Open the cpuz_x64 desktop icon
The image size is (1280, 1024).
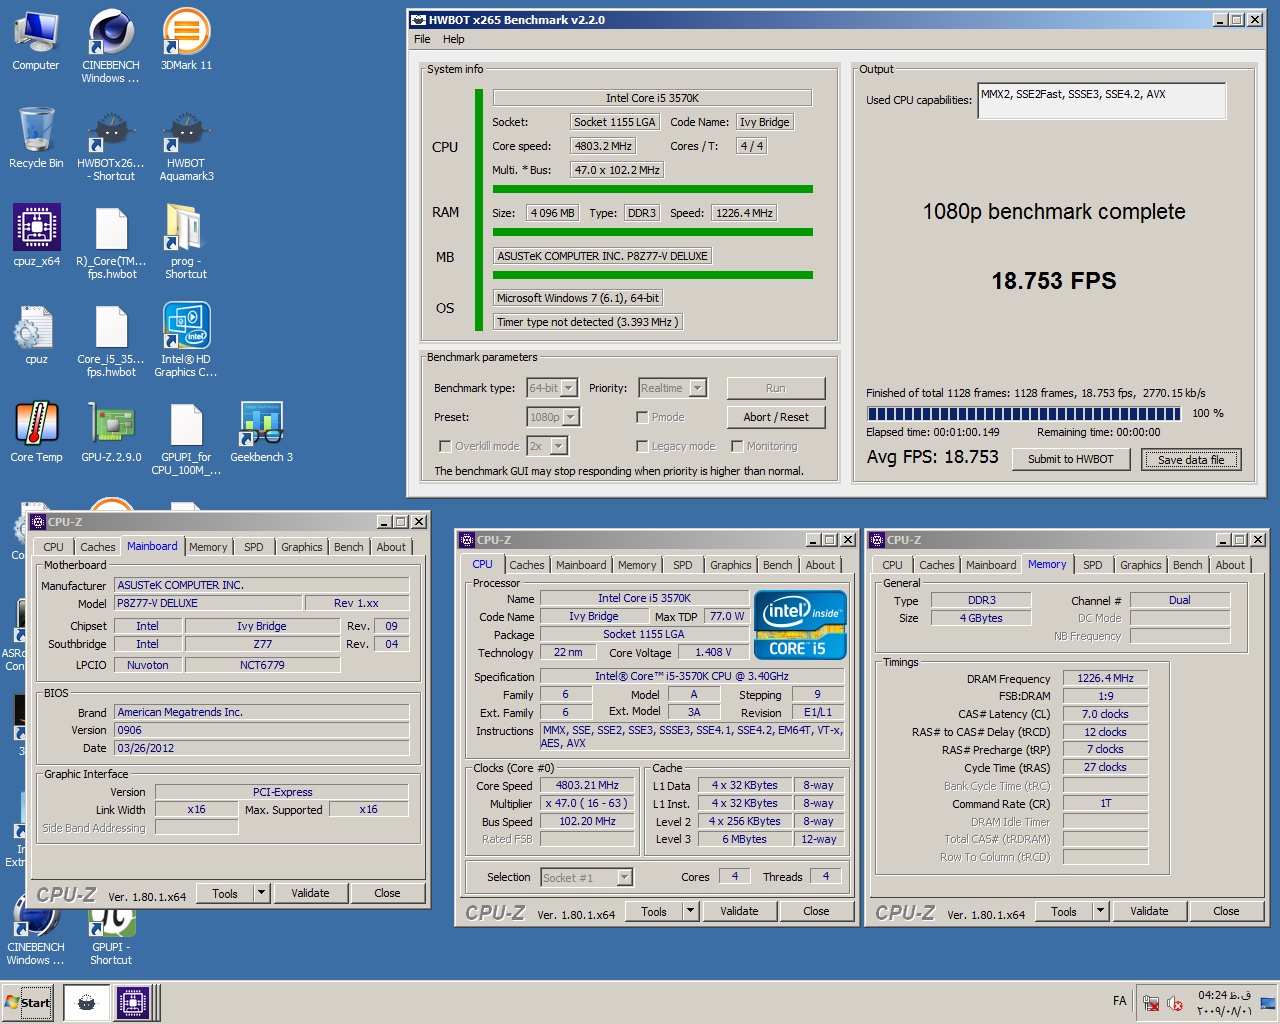[36, 236]
